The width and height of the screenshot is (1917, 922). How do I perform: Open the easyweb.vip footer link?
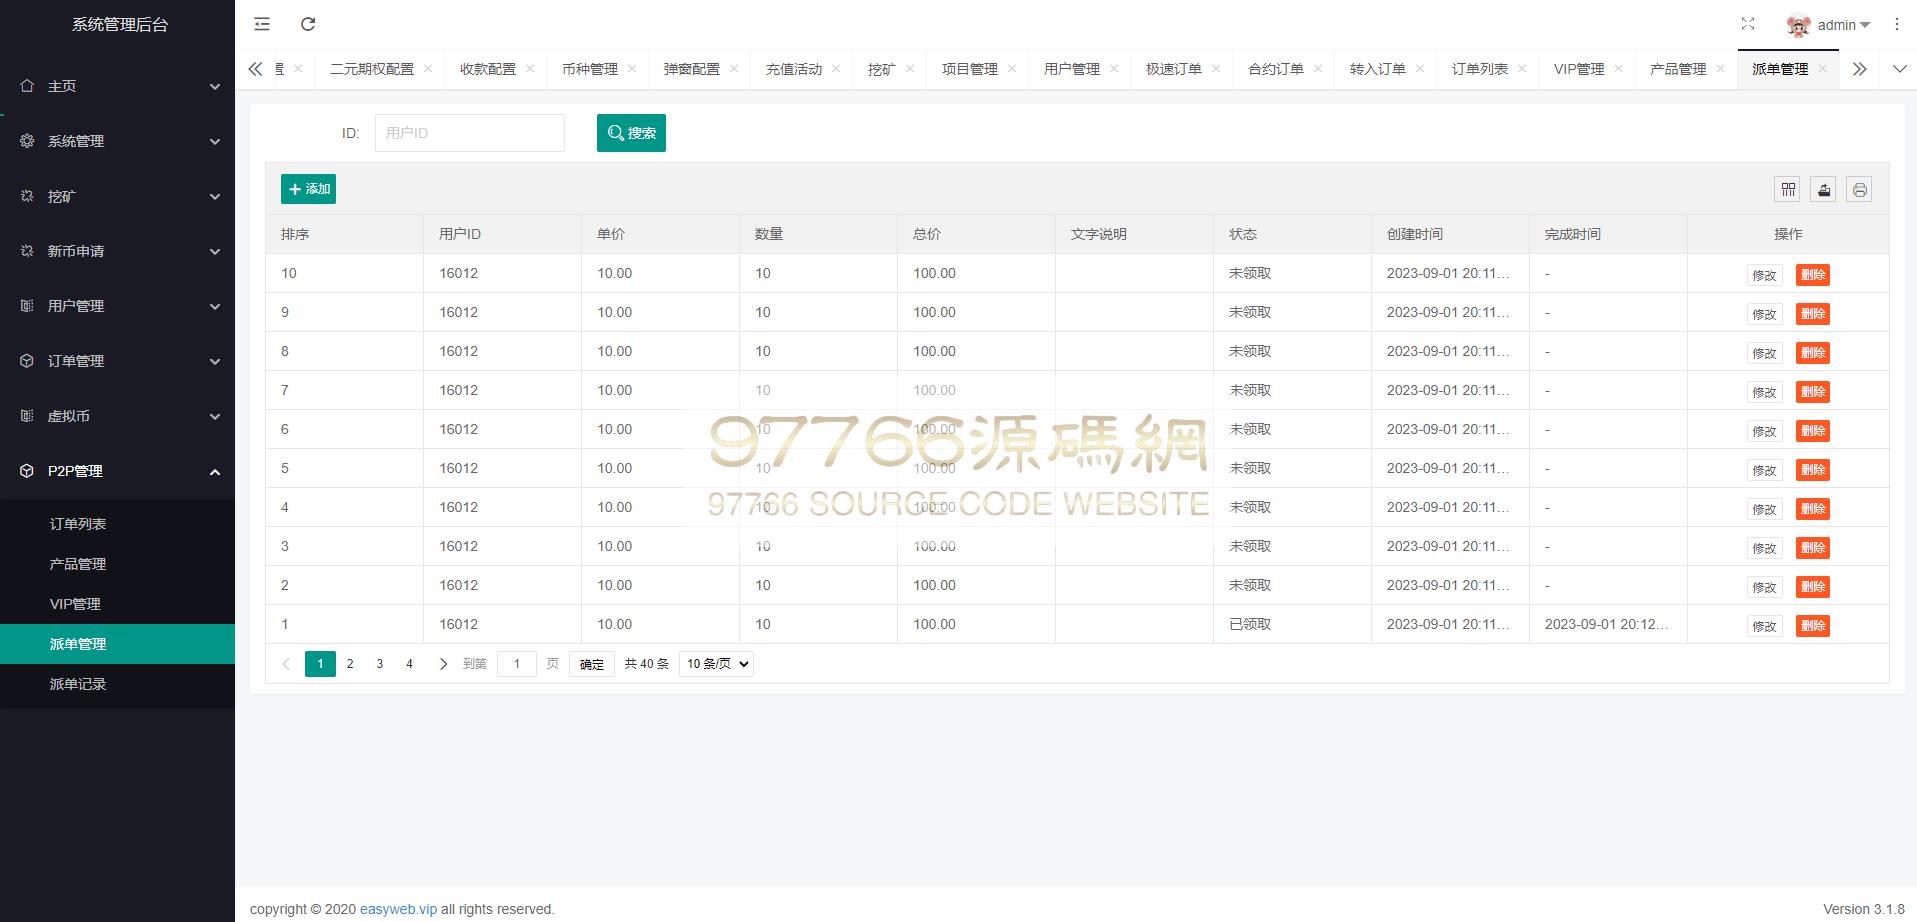[398, 909]
